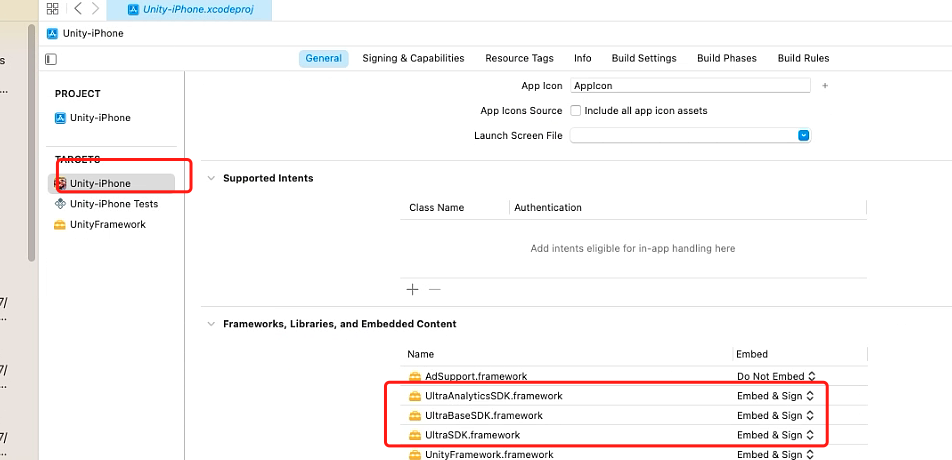The height and width of the screenshot is (460, 952).
Task: Click the Name column header in Frameworks
Action: 420,354
